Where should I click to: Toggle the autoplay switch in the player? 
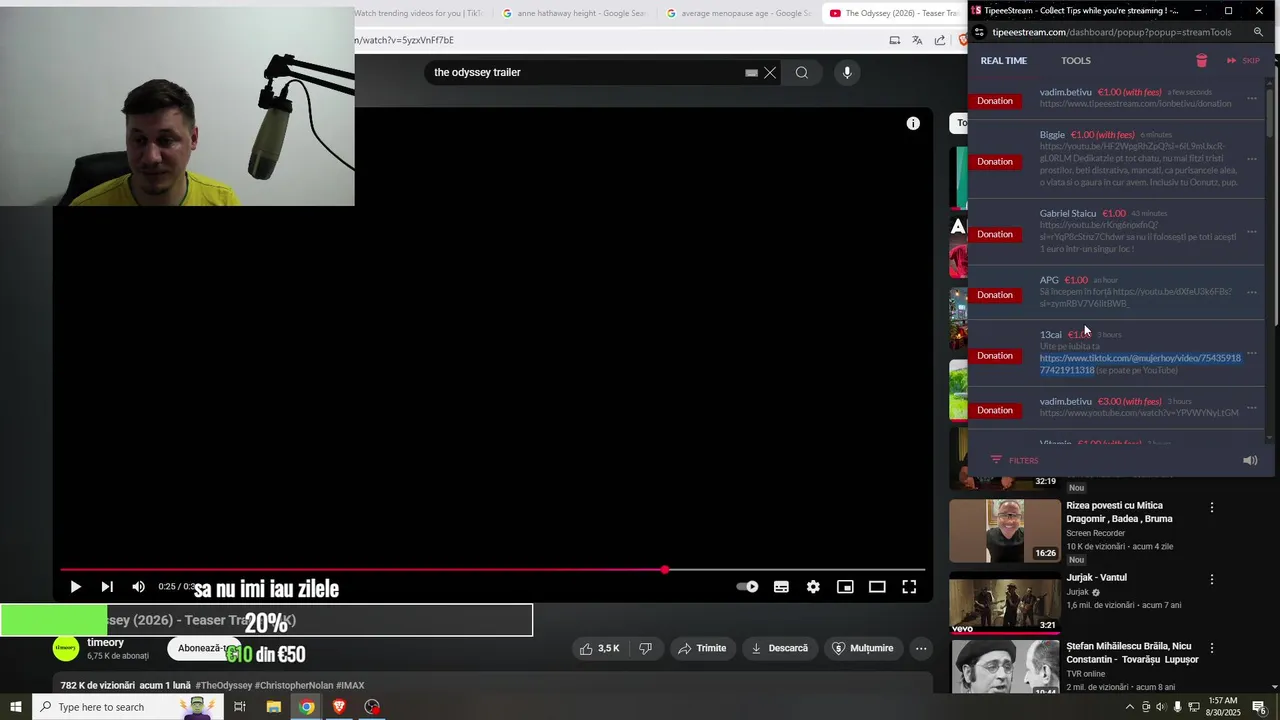click(748, 587)
